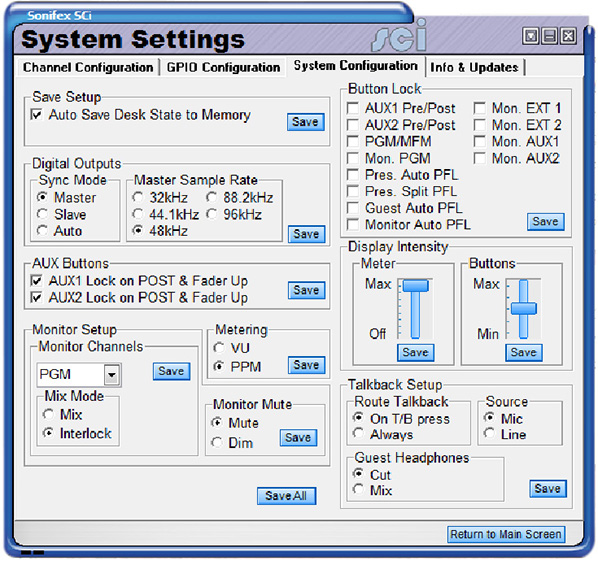Open the Info & Updates tab
Screen dimensions: 598x561
click(x=474, y=67)
